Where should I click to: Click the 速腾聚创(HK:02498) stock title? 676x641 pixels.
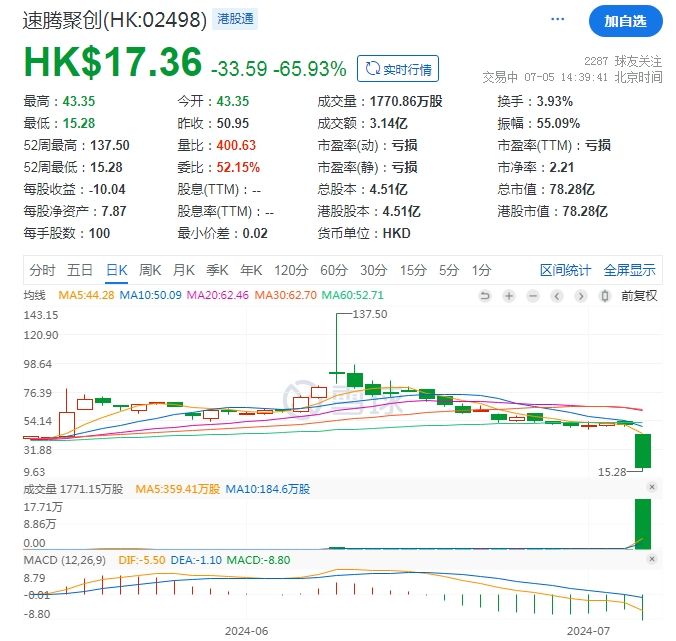click(115, 20)
